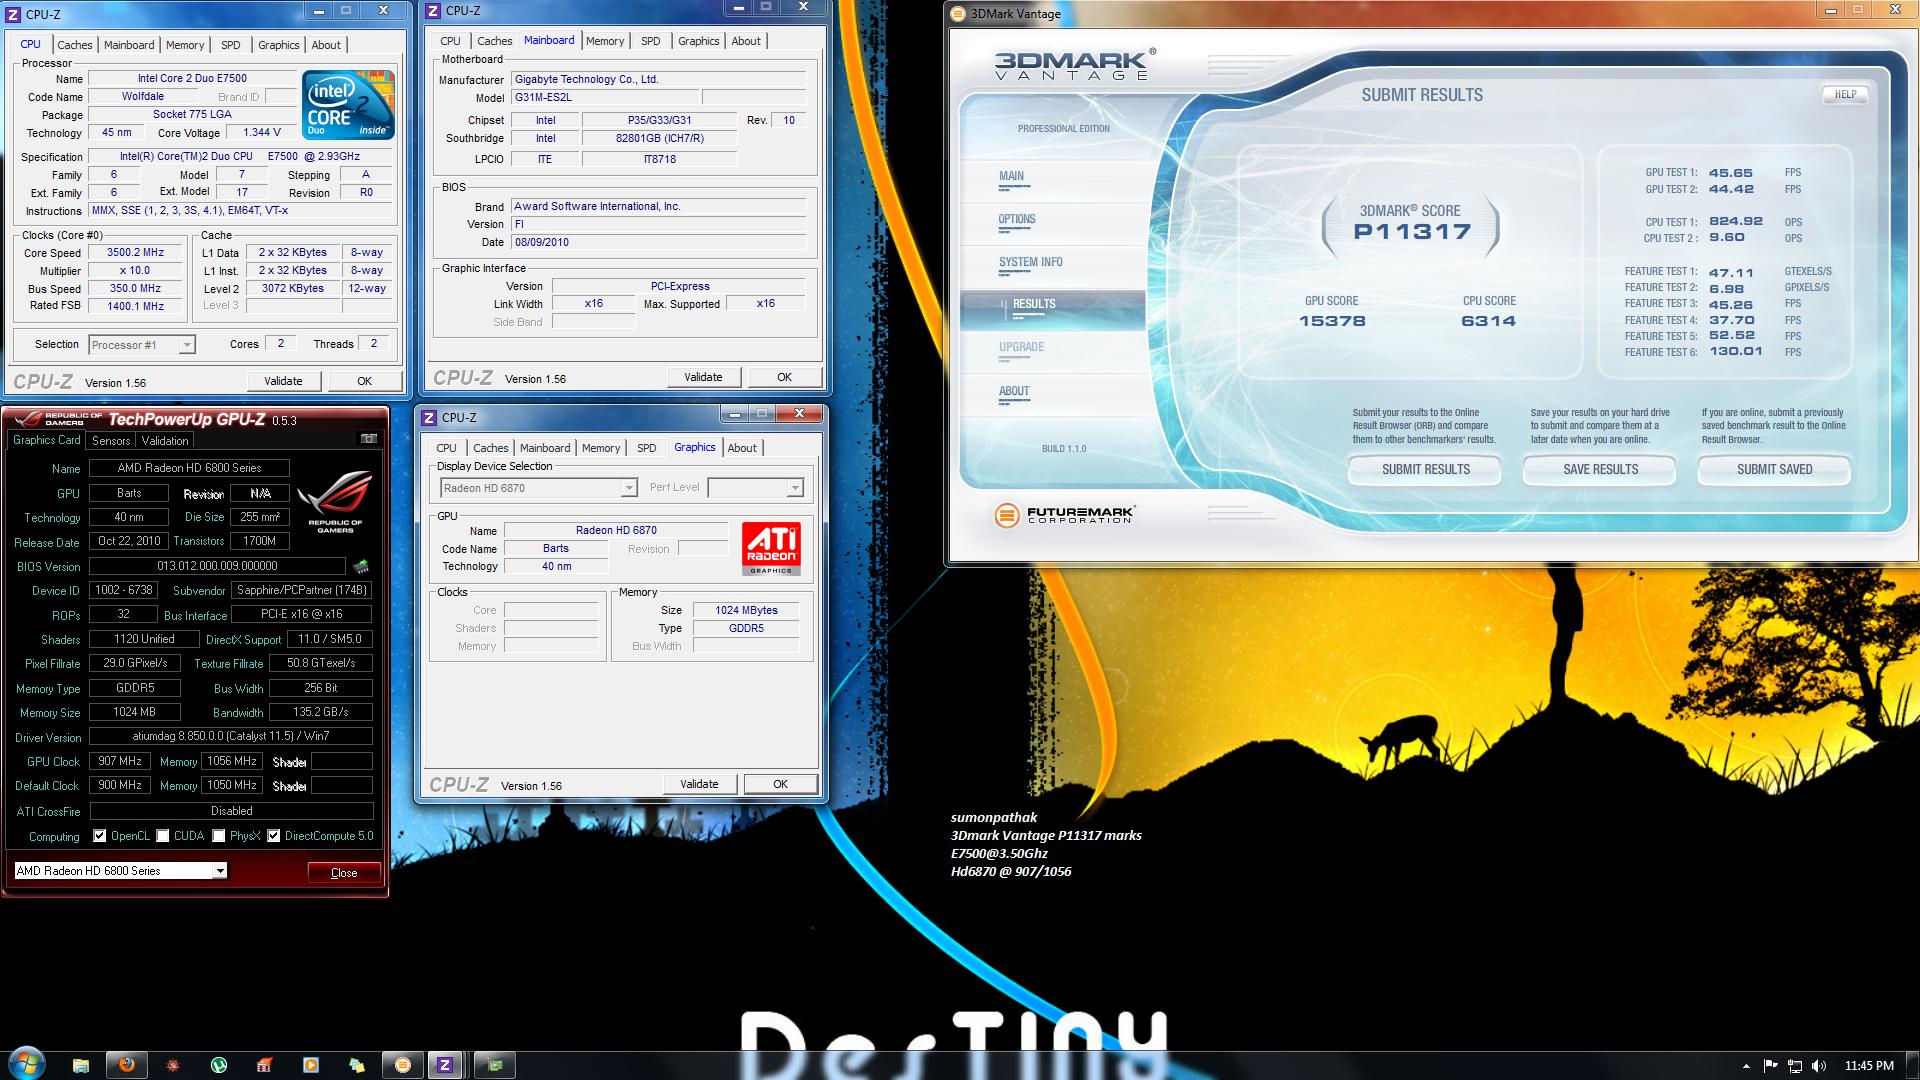Click the Futuremark Corporation logo
The height and width of the screenshot is (1080, 1920).
pos(1065,515)
